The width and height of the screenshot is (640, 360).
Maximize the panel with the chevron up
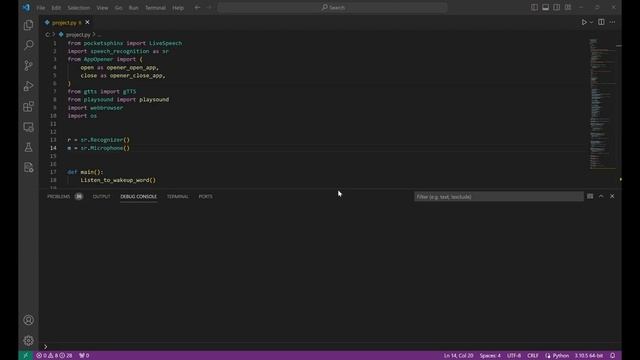[601, 196]
